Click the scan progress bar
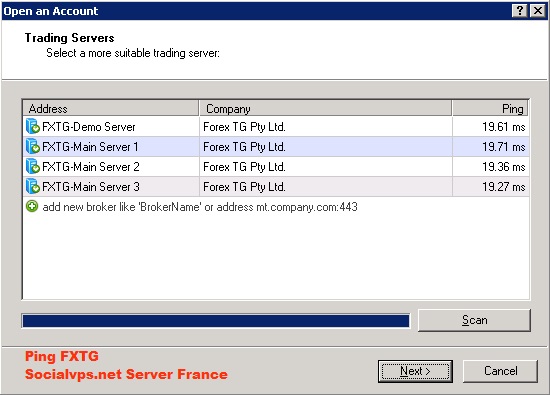This screenshot has width=550, height=395. click(216, 321)
